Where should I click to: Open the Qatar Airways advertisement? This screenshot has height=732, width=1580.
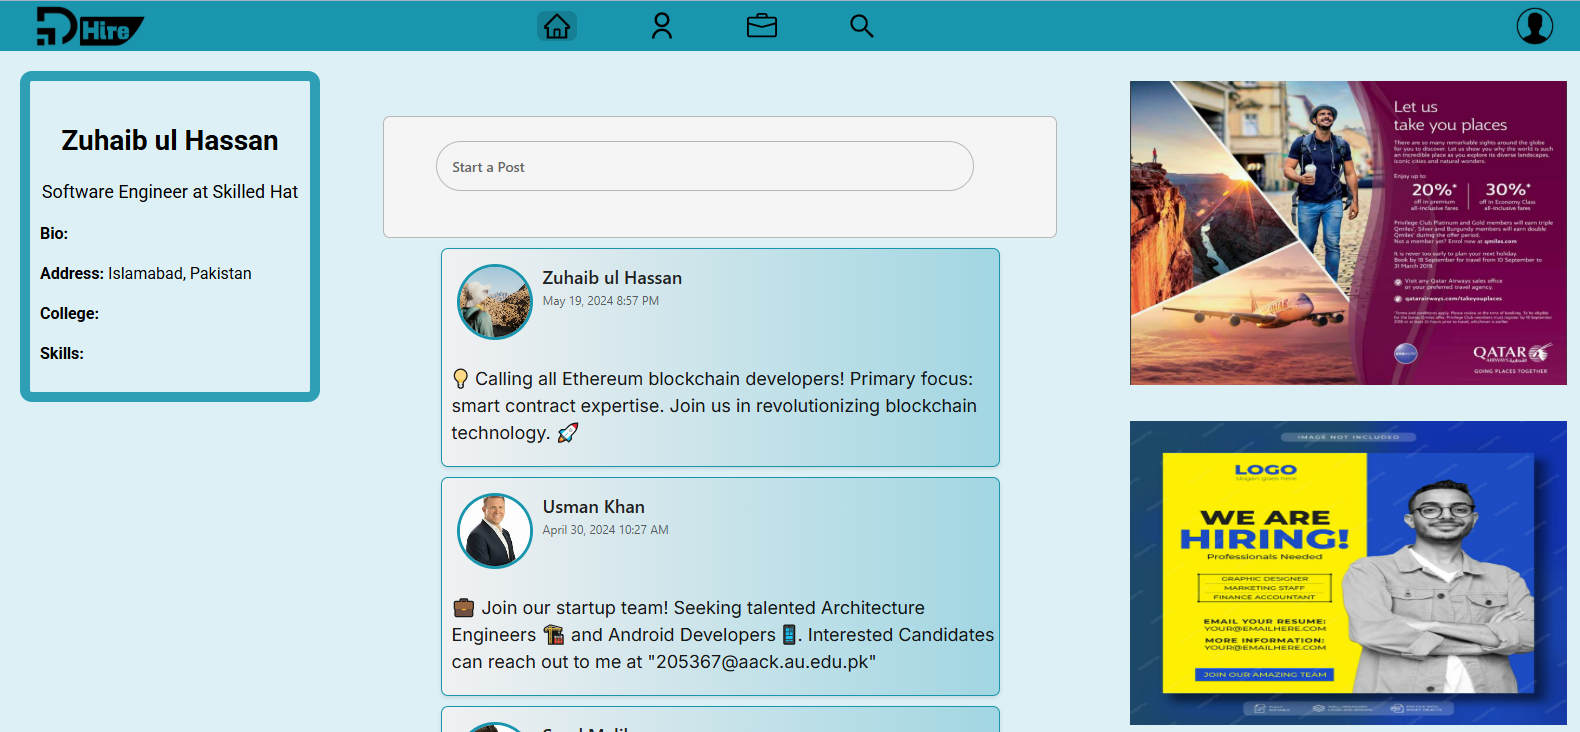1348,233
